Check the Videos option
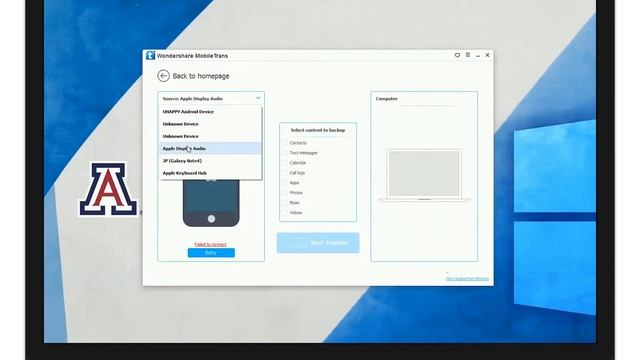Image resolution: width=640 pixels, height=360 pixels. click(x=285, y=213)
